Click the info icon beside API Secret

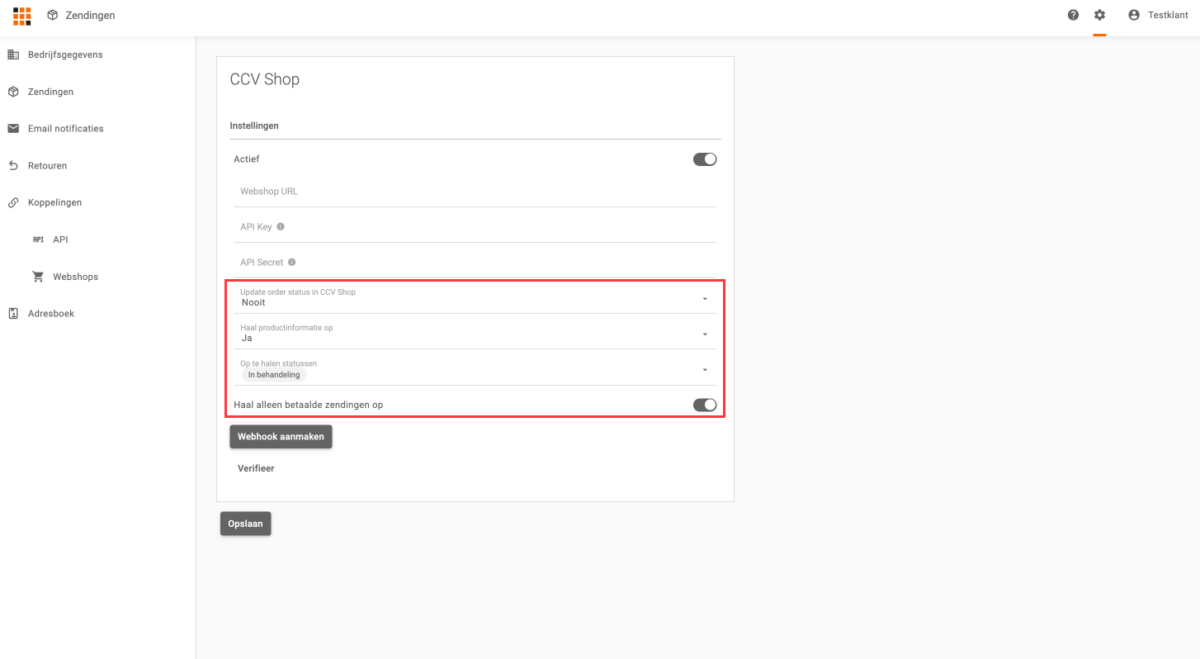click(292, 262)
